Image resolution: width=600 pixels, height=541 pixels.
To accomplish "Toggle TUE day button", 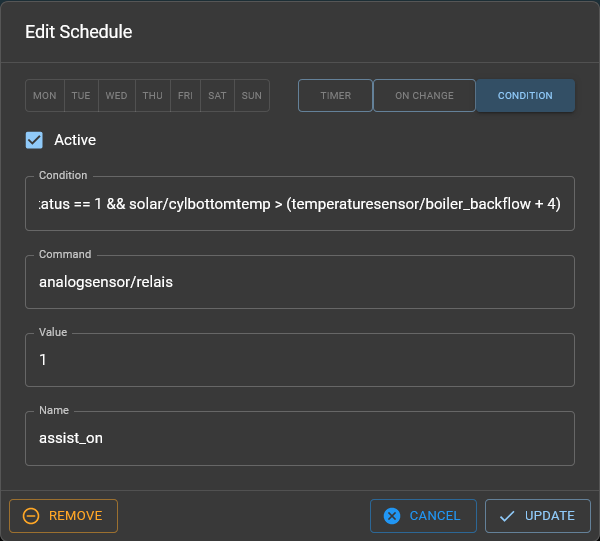I will (x=81, y=96).
